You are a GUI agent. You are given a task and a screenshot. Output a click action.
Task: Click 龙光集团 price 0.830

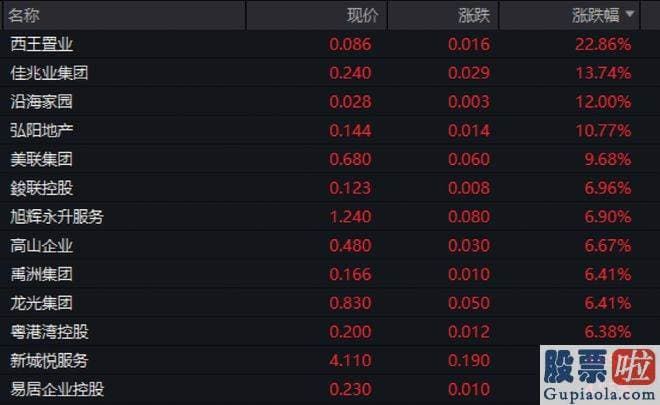[350, 303]
